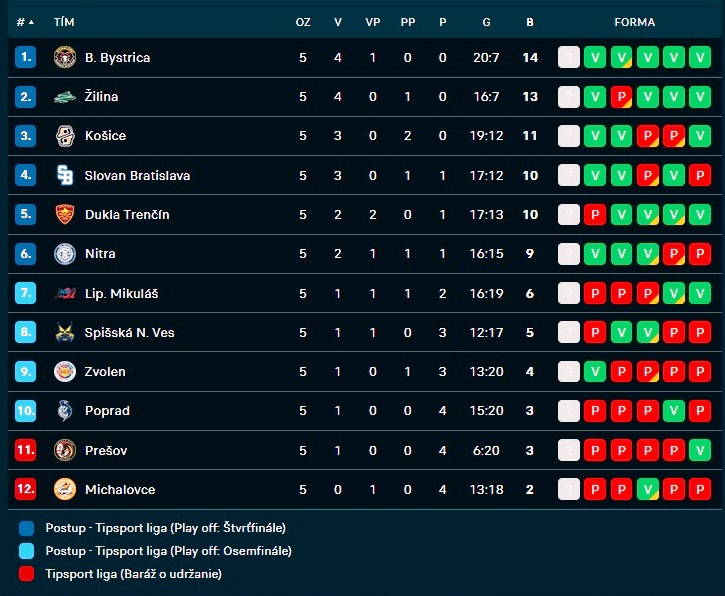Click the red Baráž o udržanie legend swatch
This screenshot has height=596, width=725.
26,574
